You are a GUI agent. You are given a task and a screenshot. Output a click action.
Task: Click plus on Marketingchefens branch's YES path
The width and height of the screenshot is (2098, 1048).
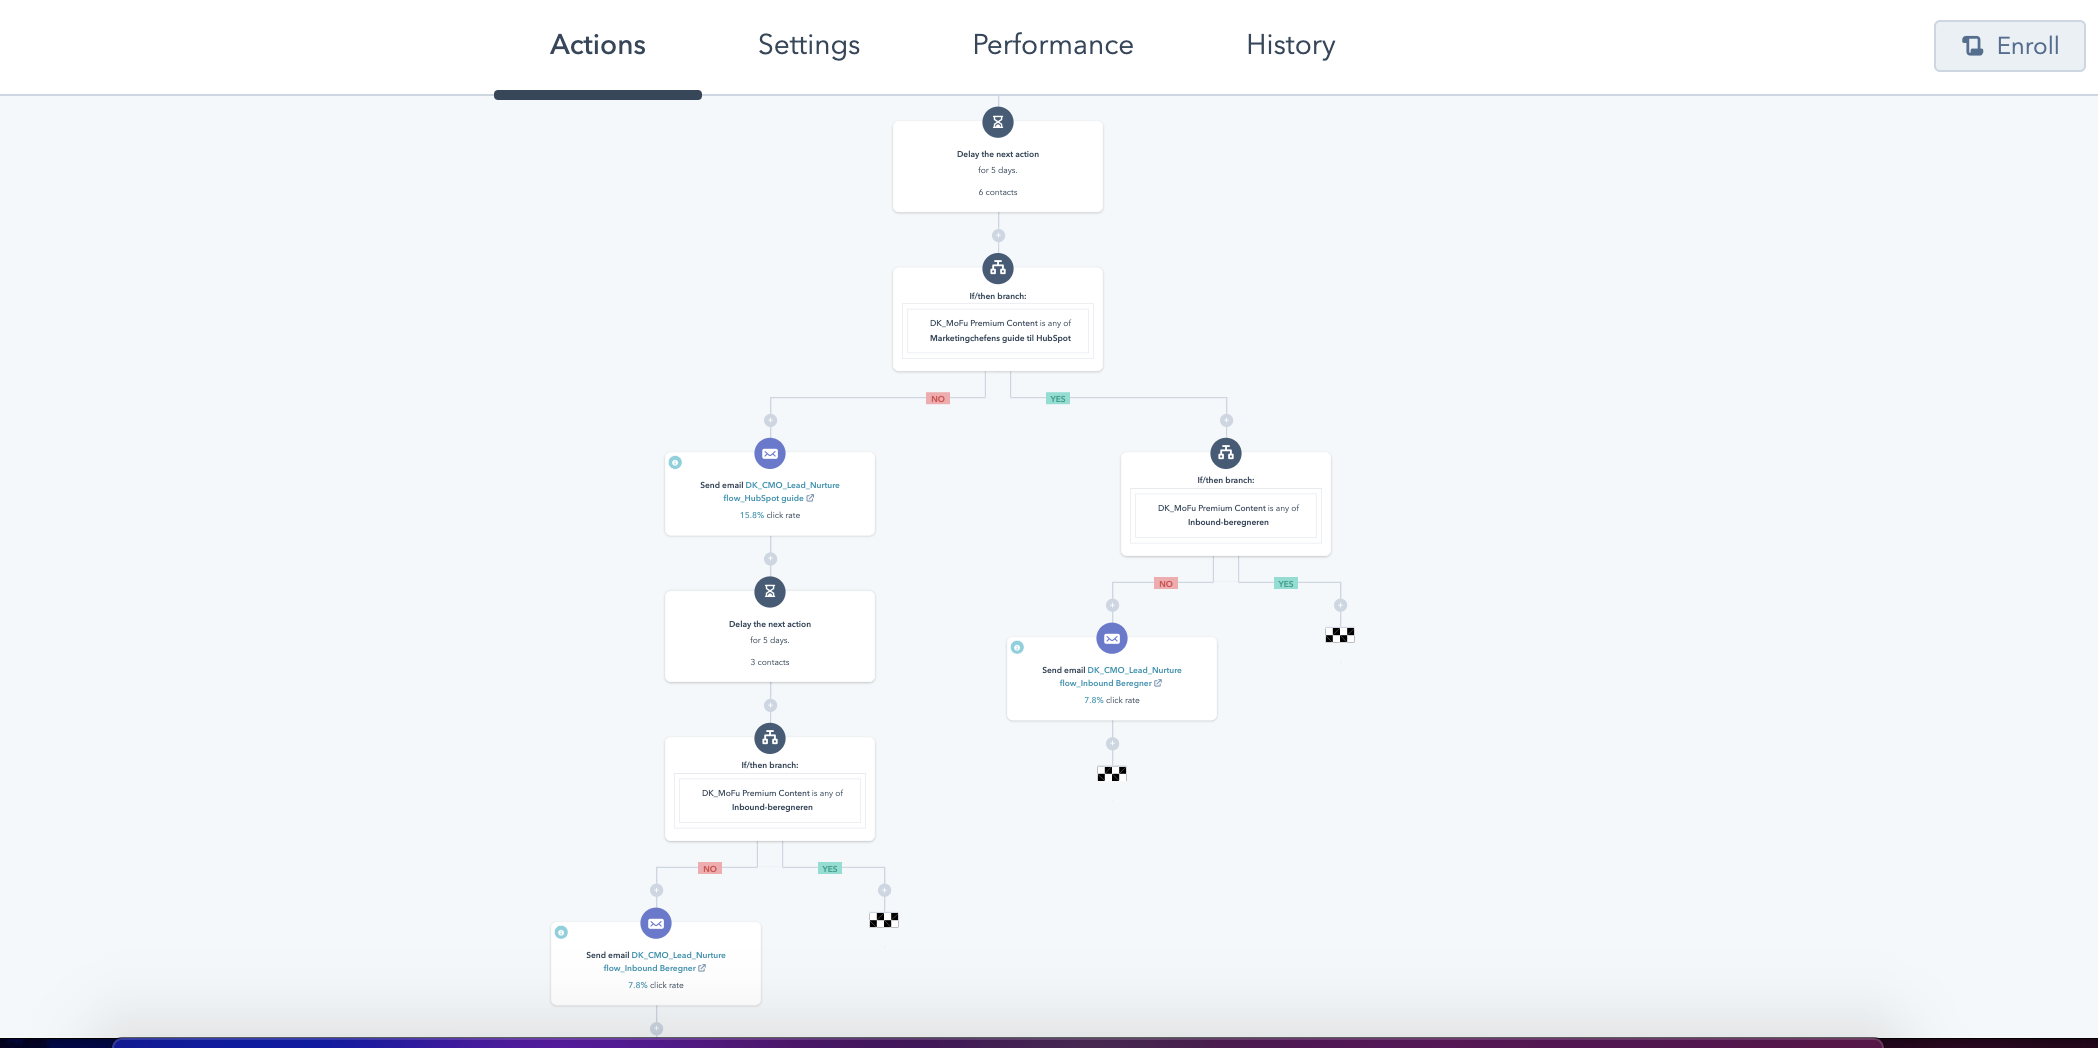[x=1226, y=421]
